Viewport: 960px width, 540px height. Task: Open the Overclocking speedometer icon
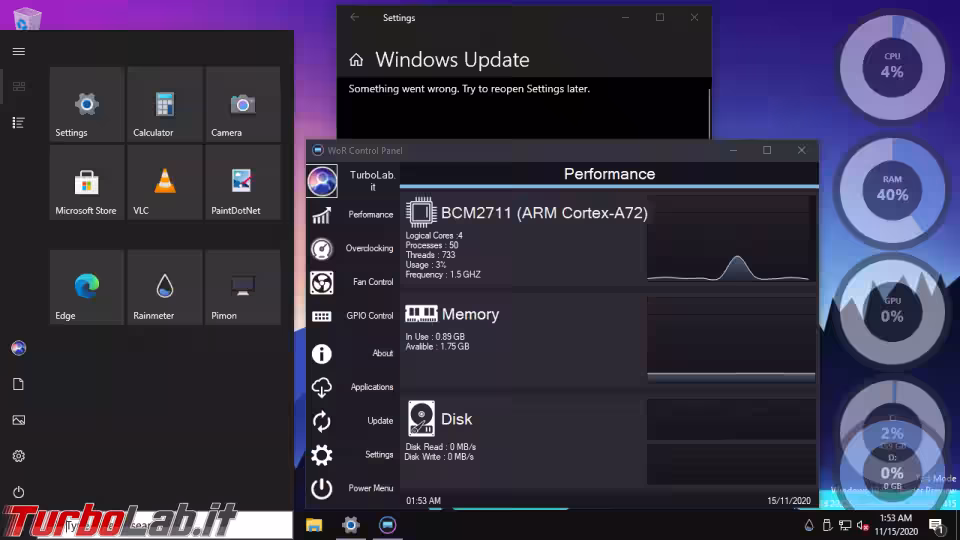coord(322,249)
